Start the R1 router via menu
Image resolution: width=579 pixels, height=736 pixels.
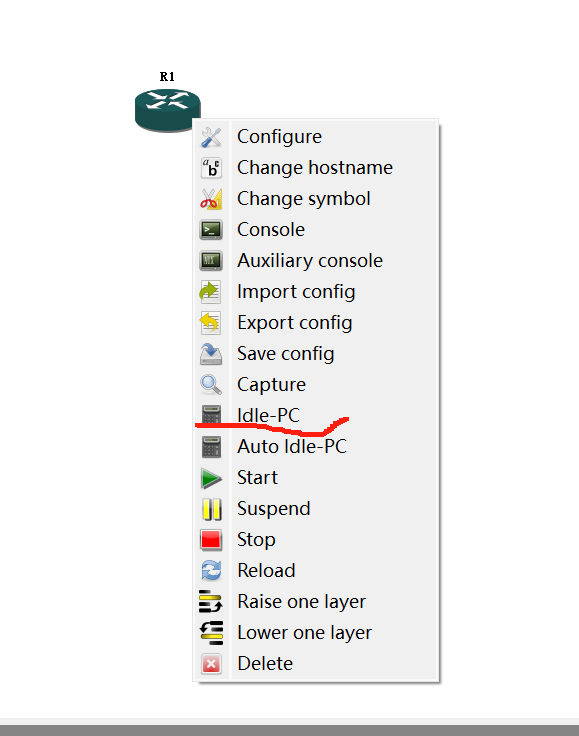(x=257, y=478)
